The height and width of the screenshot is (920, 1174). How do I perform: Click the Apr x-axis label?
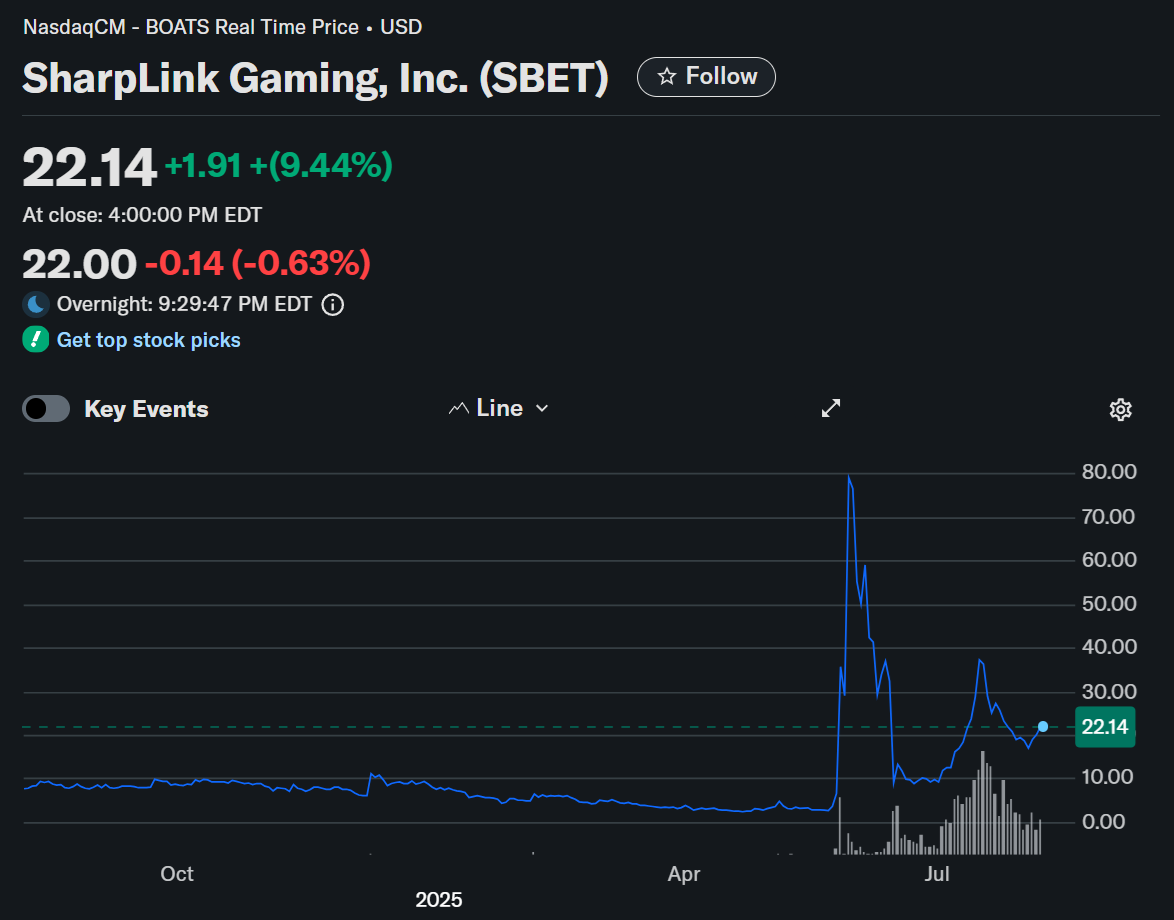coord(684,874)
